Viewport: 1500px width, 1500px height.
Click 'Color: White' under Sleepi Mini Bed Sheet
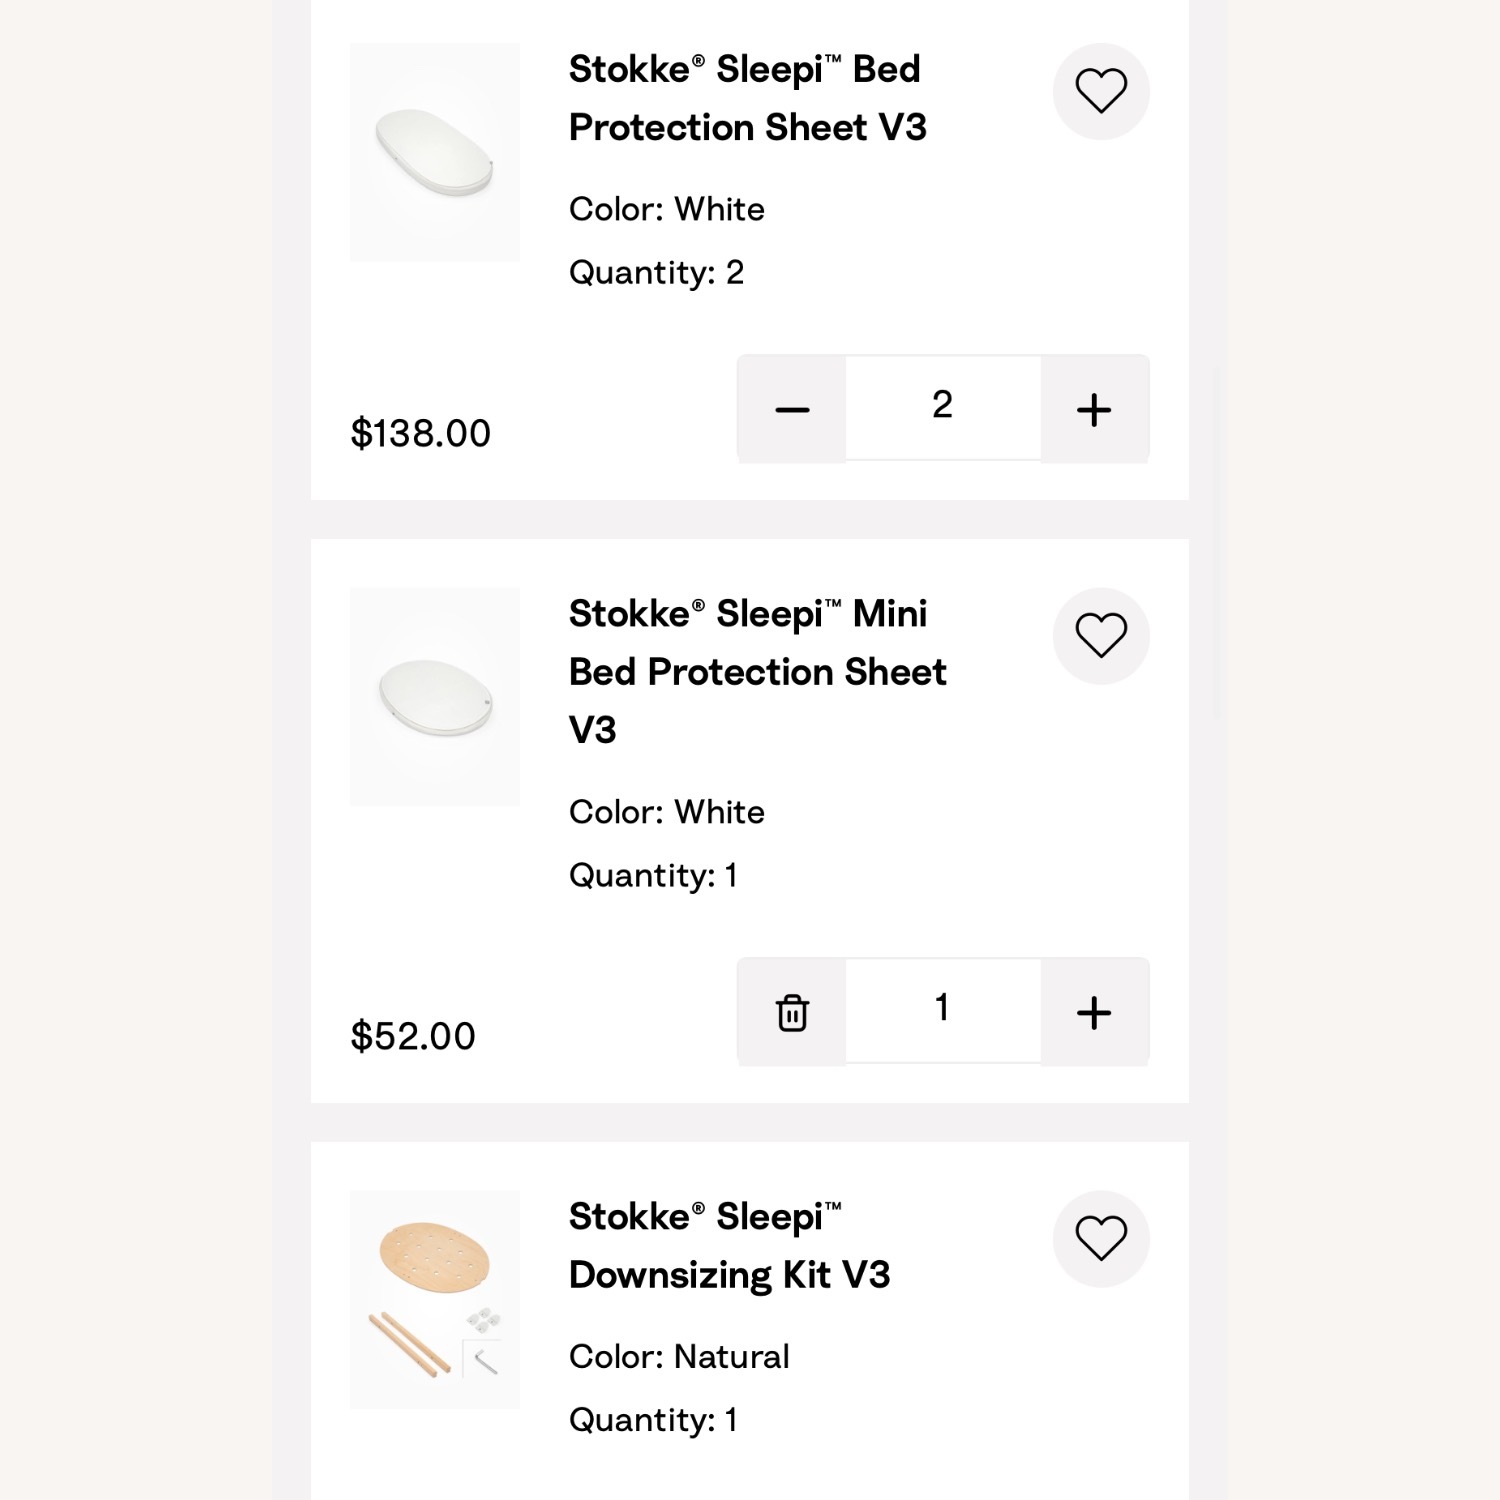667,812
